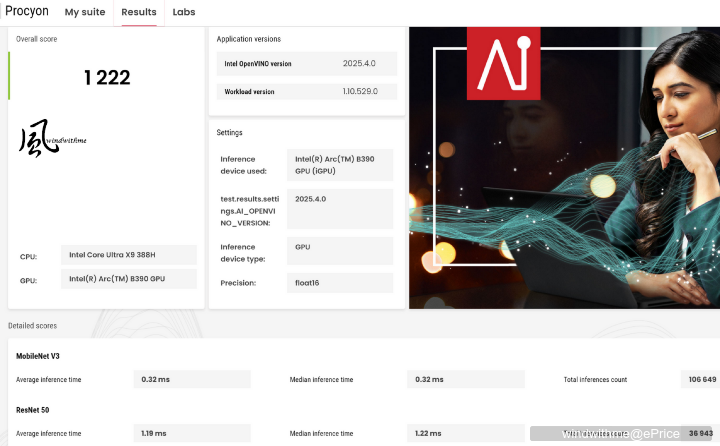Select Precision value float16
Screen dimensions: 720x446
[340, 283]
